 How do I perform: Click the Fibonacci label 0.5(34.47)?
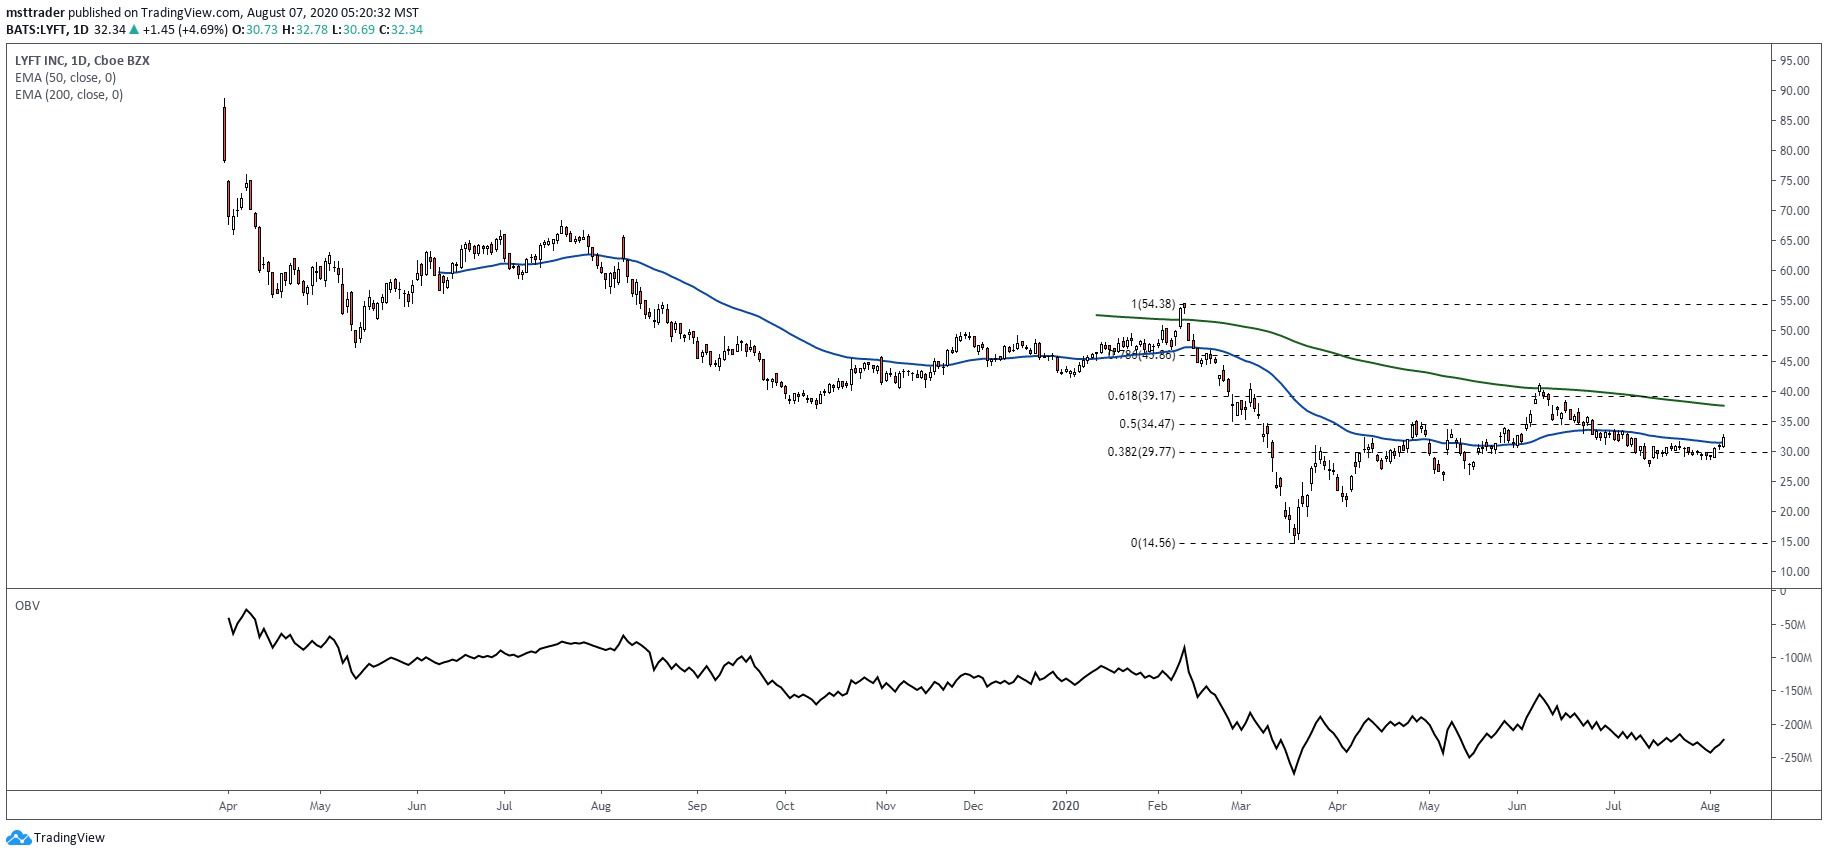[x=1147, y=424]
